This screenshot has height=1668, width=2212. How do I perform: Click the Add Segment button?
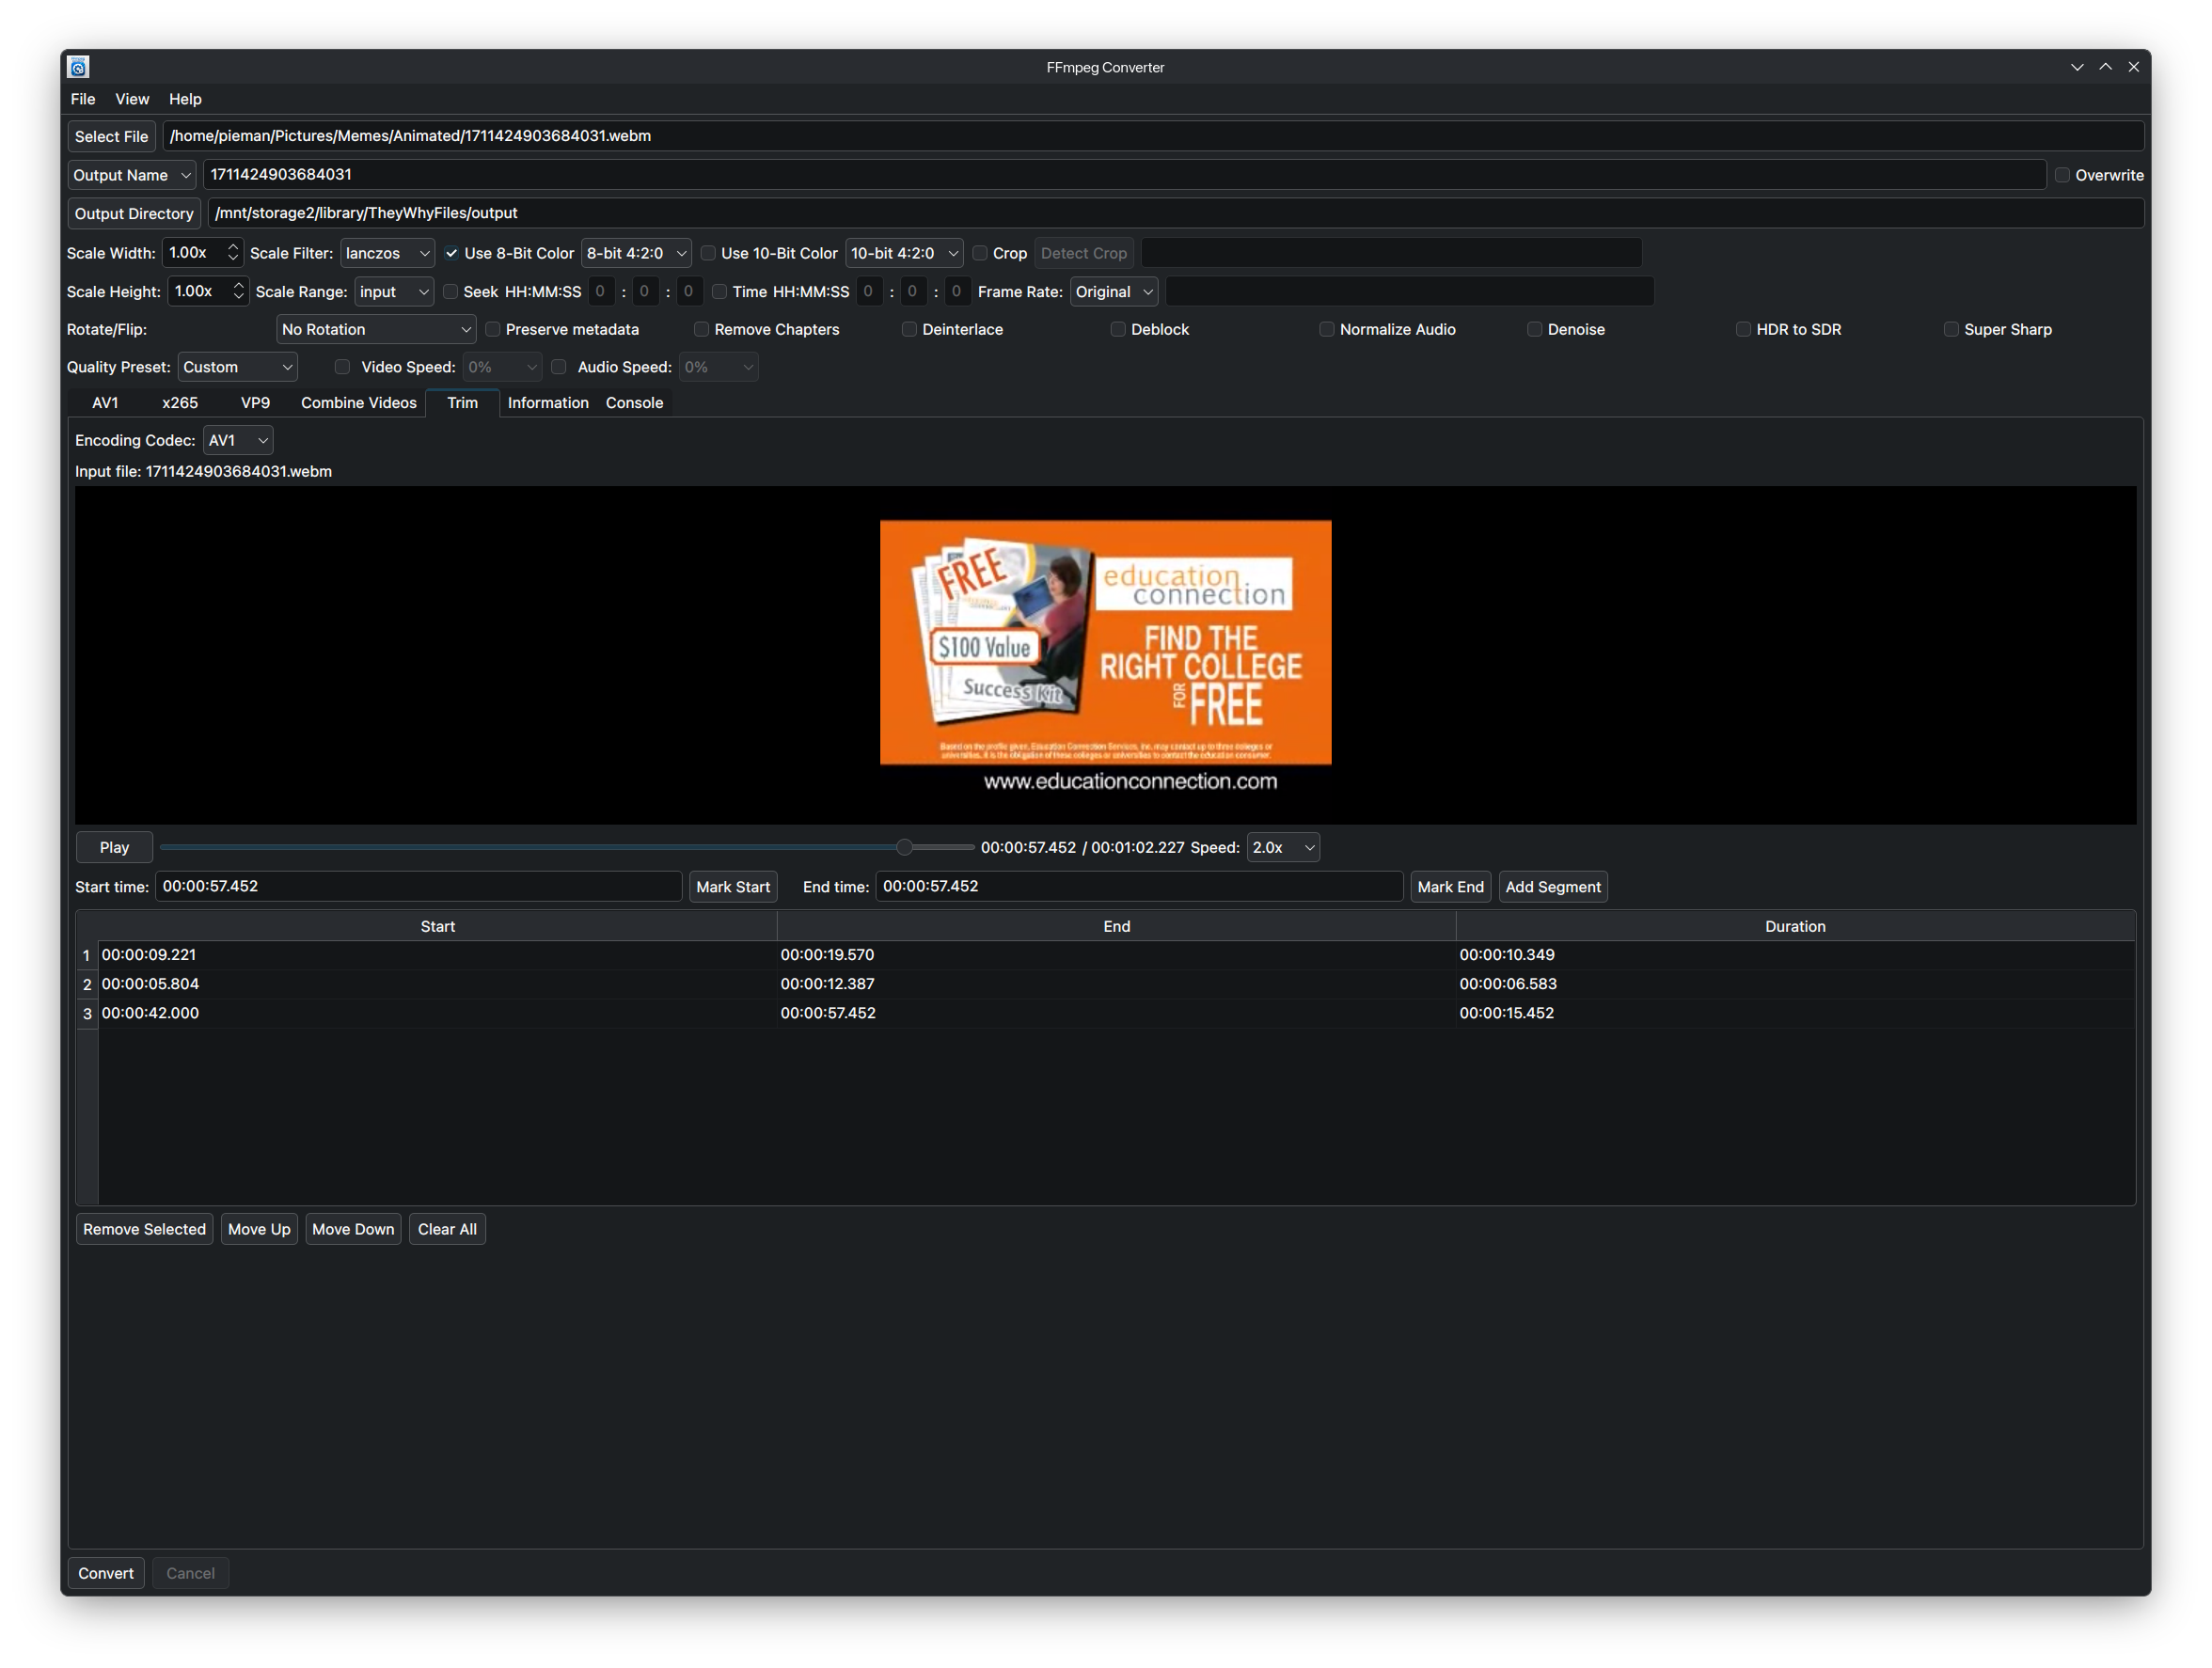[x=1552, y=887]
